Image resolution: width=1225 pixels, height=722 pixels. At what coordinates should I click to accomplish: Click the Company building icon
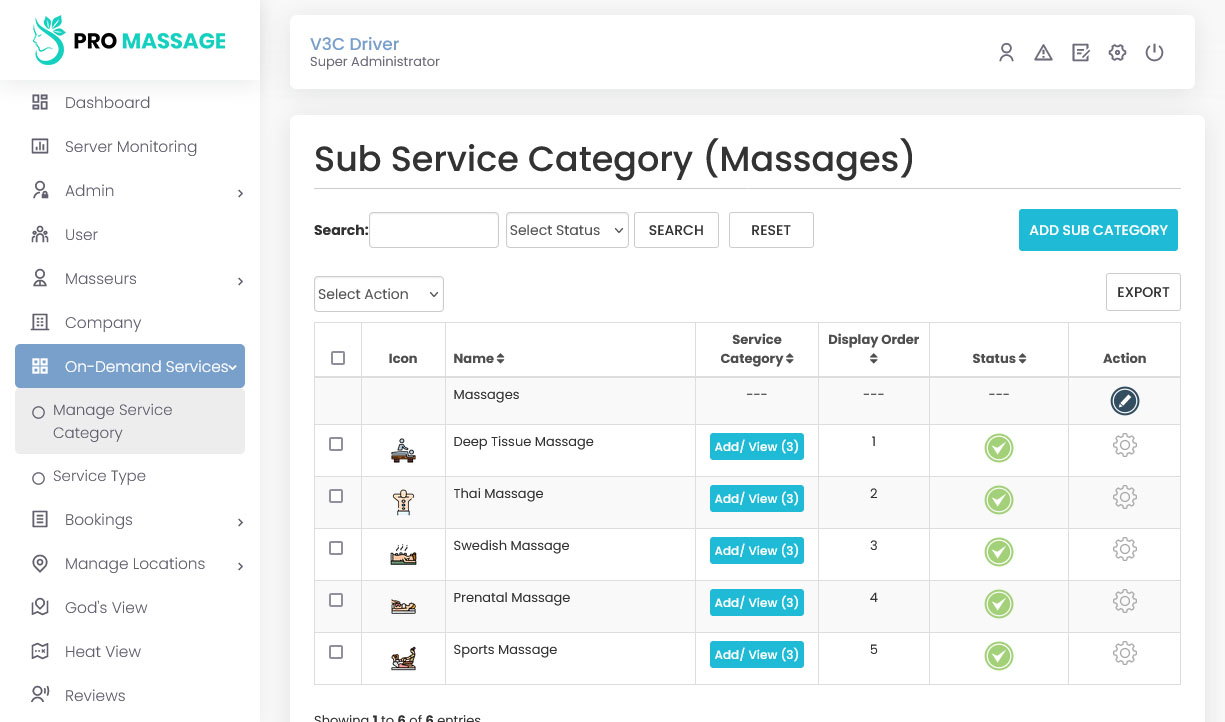coord(40,322)
